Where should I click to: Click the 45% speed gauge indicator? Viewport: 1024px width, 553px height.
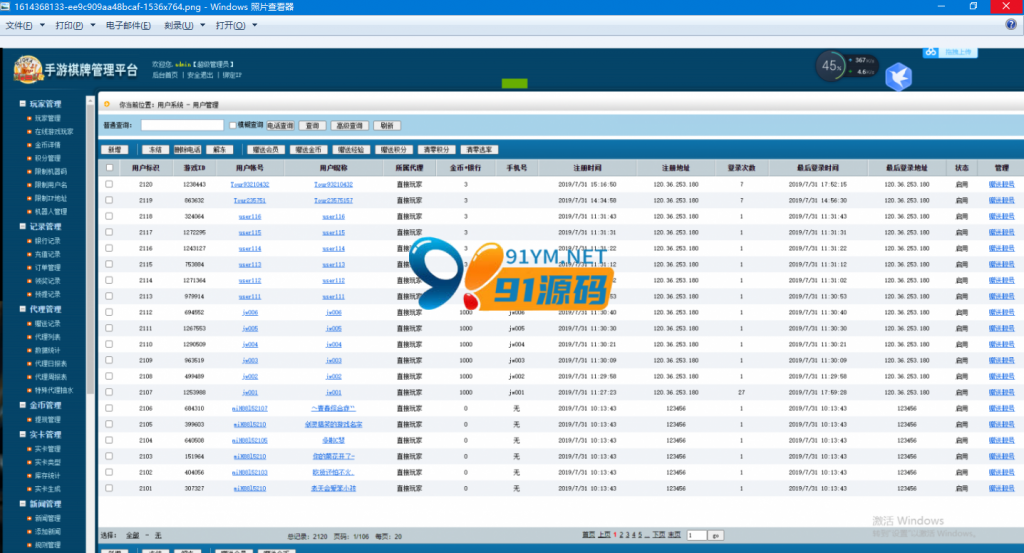831,66
